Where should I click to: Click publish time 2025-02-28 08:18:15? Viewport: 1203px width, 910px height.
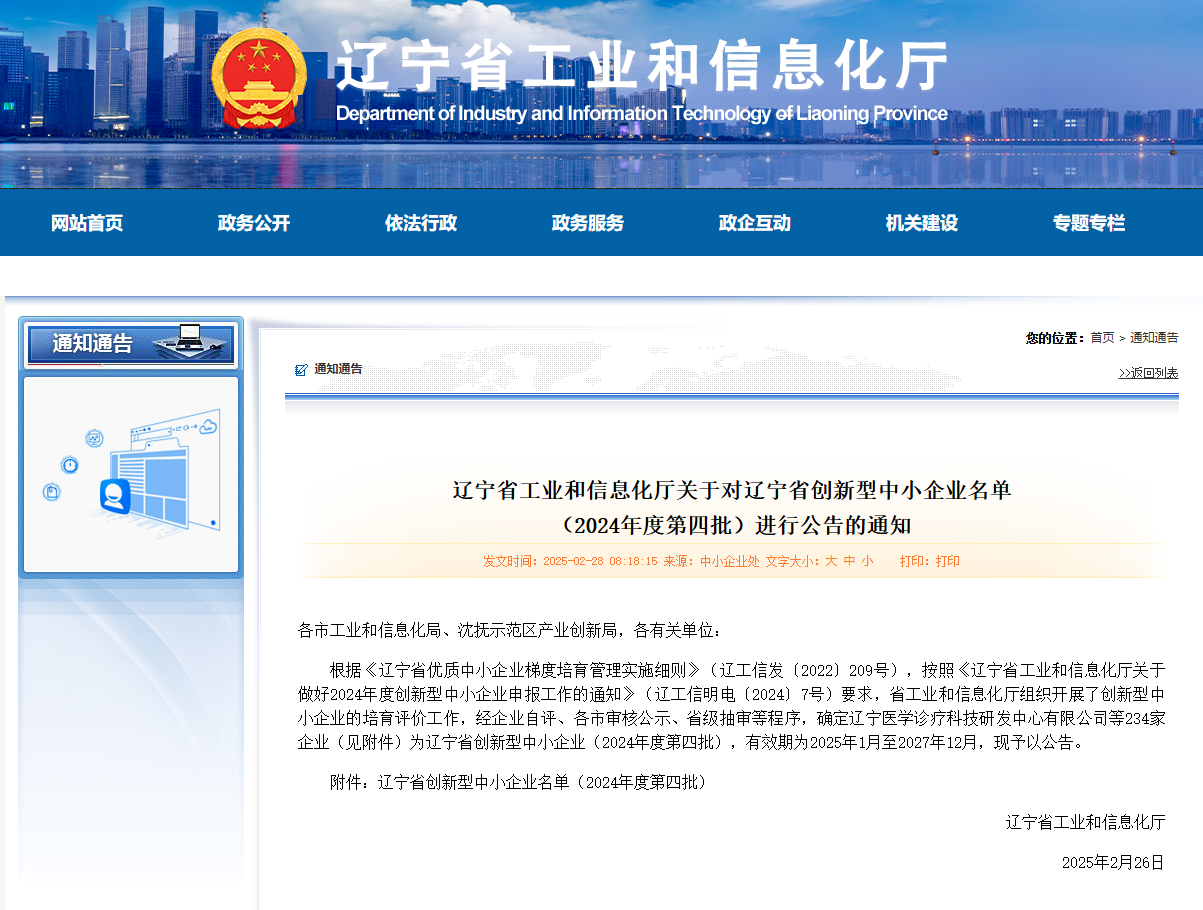pyautogui.click(x=600, y=561)
